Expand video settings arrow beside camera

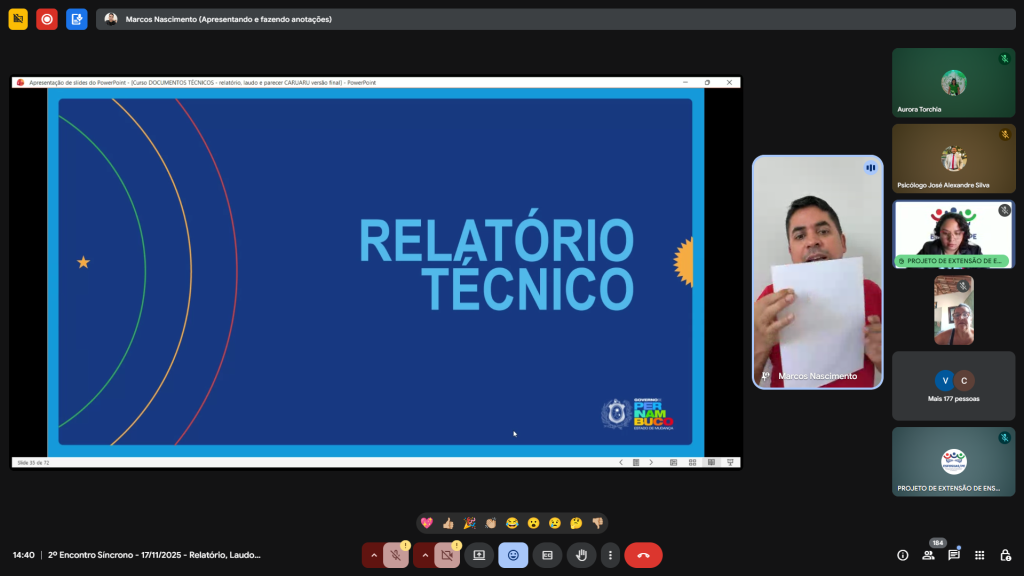pyautogui.click(x=425, y=555)
